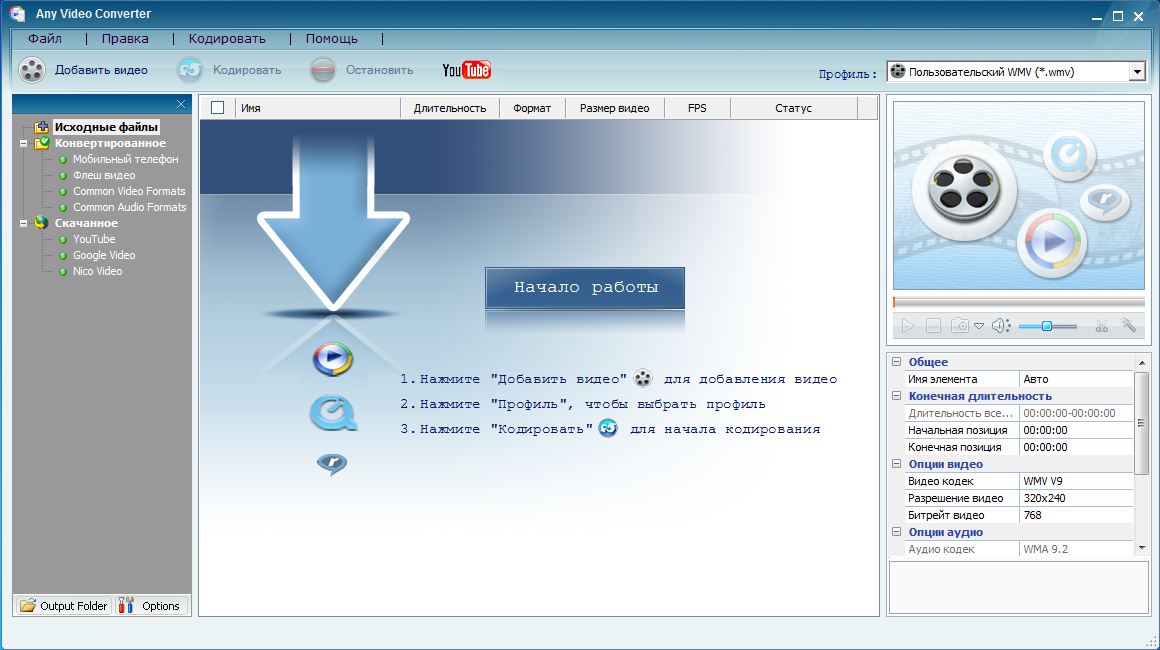Collapse the Общее property group
The width and height of the screenshot is (1160, 650).
tap(897, 362)
